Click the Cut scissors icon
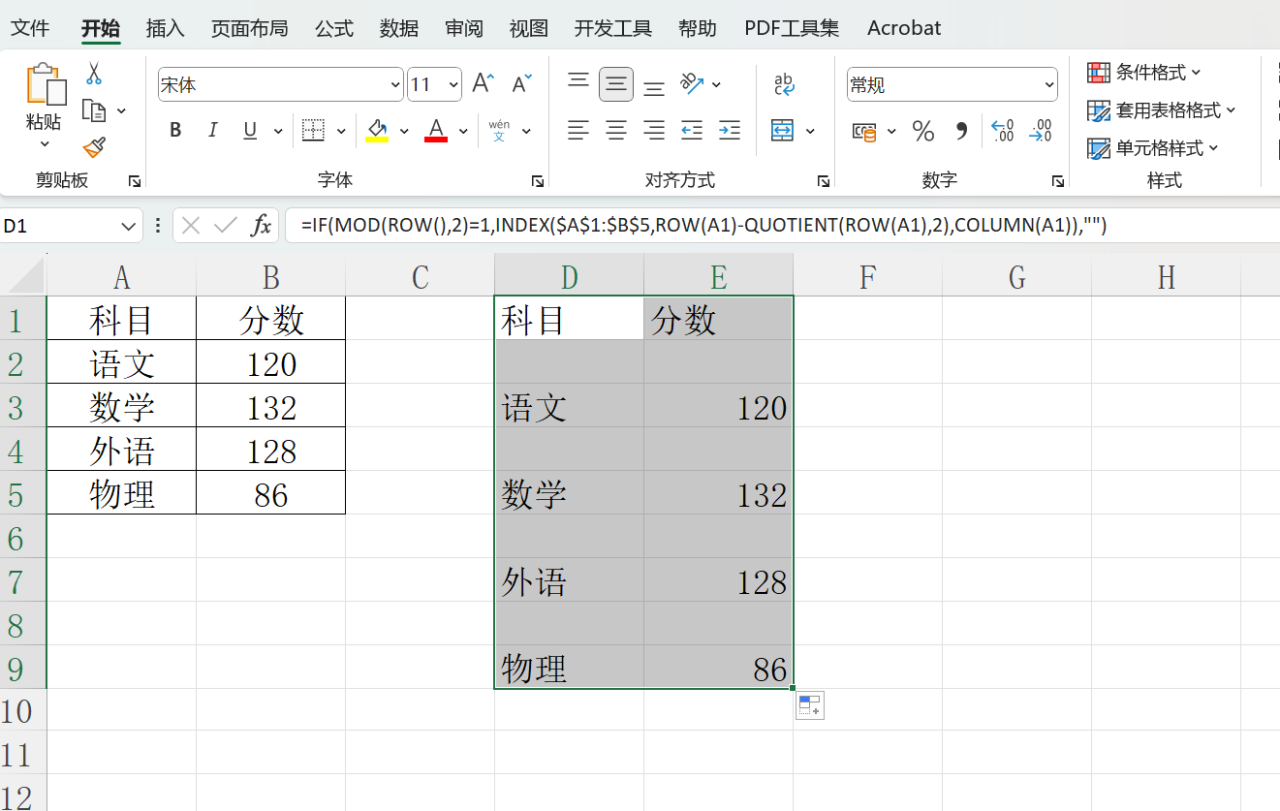This screenshot has height=811, width=1280. [94, 73]
